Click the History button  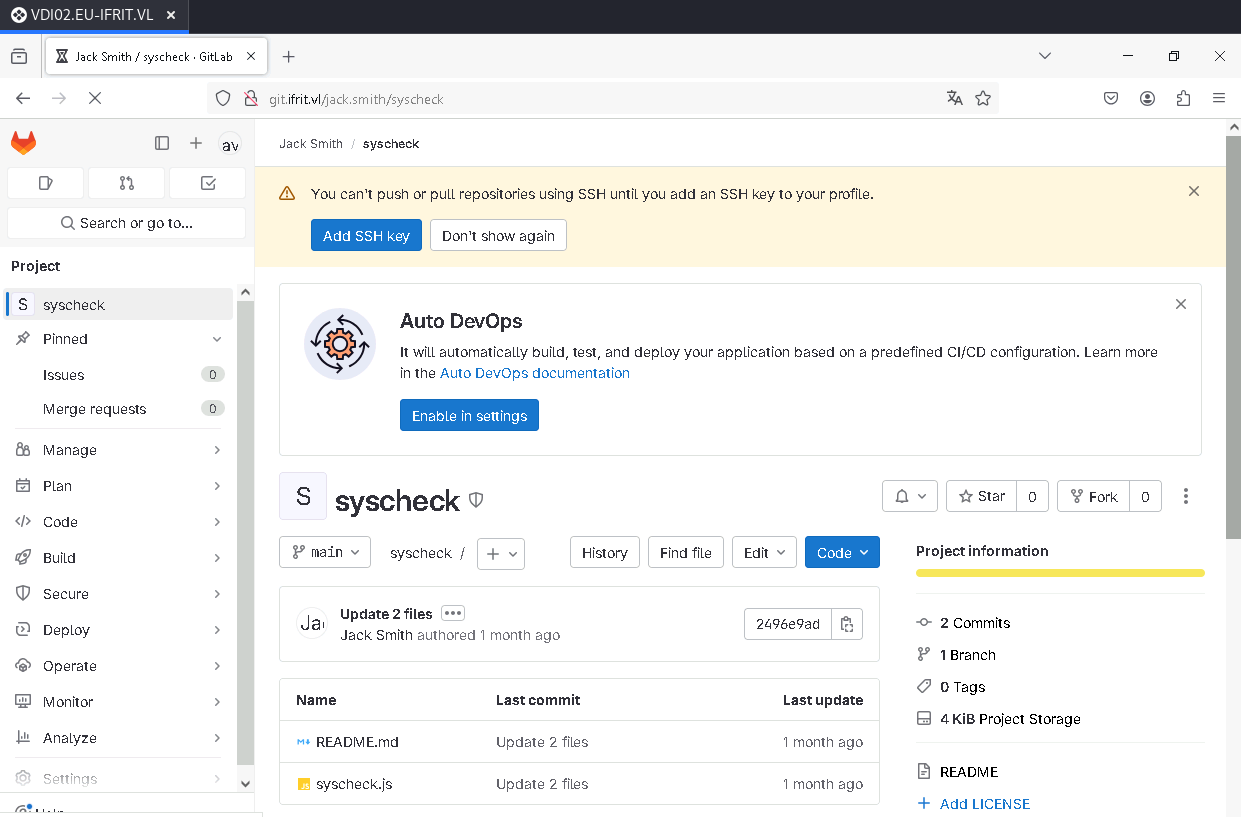point(604,553)
